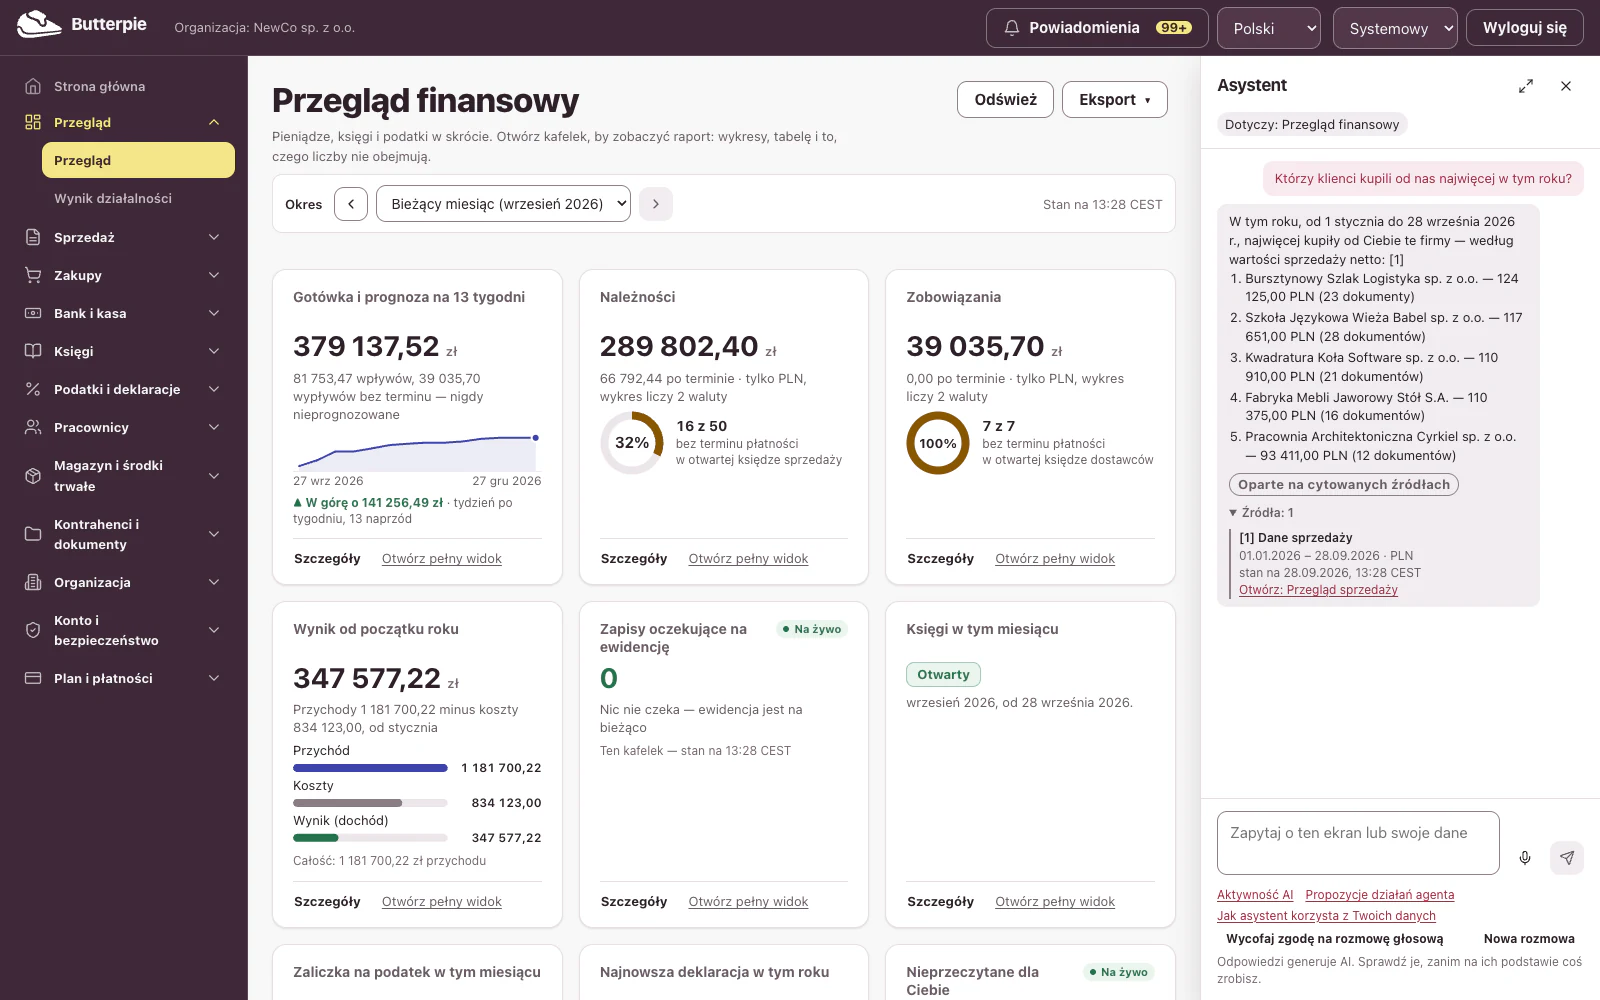Click the Bank i kasa sidebar icon
1600x1000 pixels.
tap(33, 313)
